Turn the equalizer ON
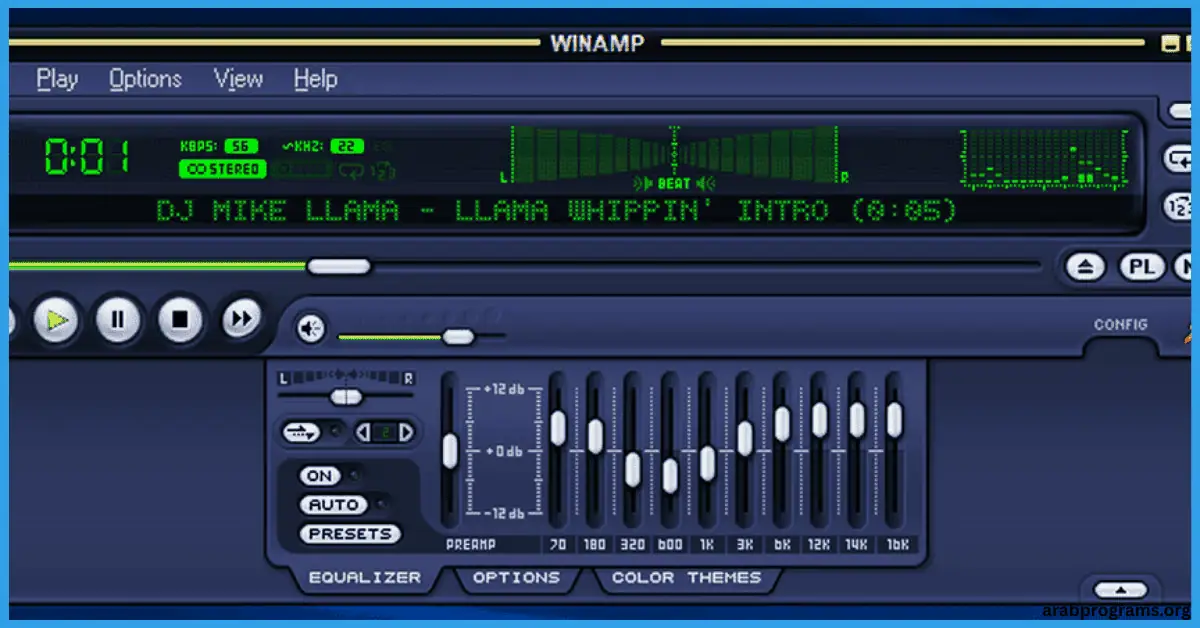1200x628 pixels. click(320, 476)
